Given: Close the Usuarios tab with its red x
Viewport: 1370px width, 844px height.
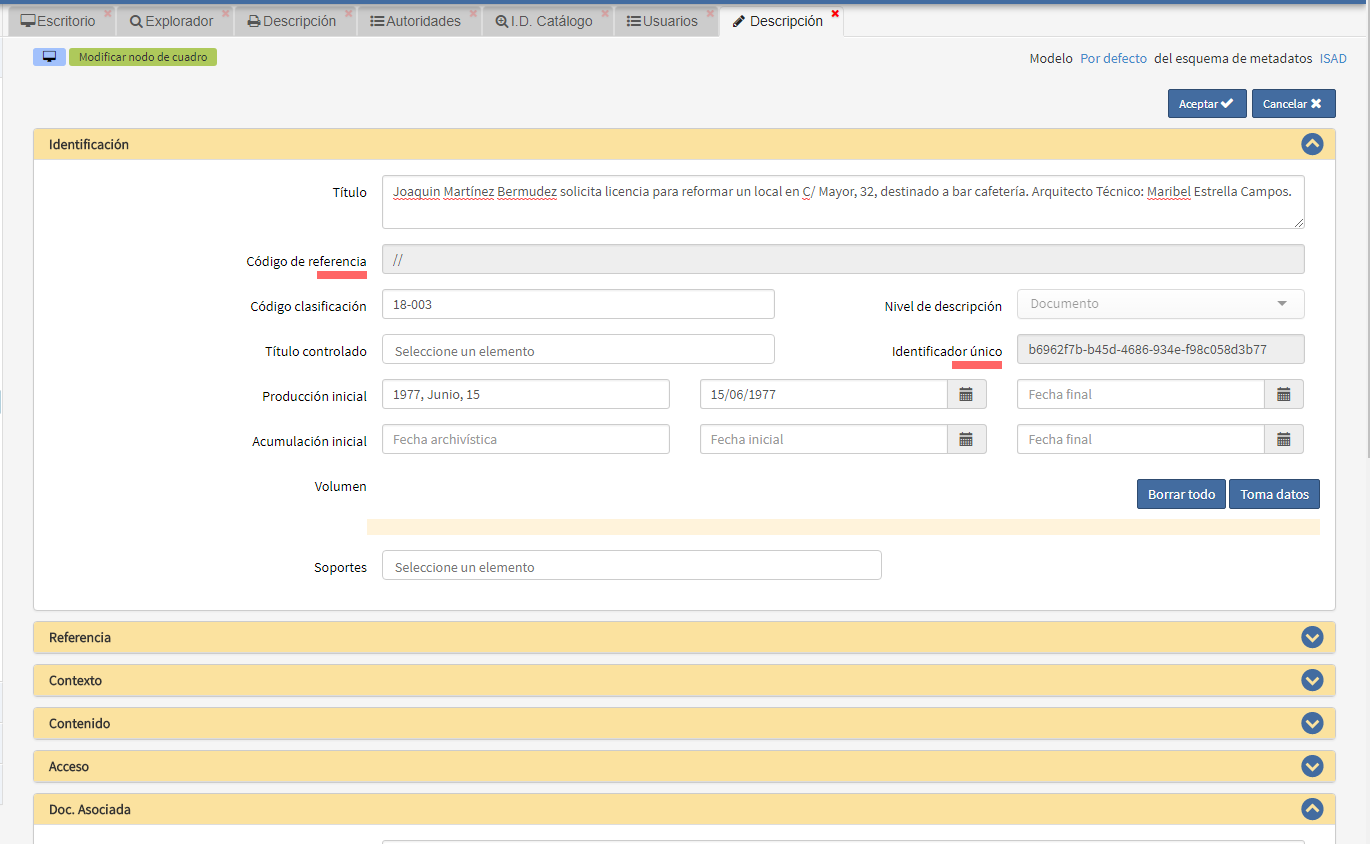Looking at the screenshot, I should point(710,13).
